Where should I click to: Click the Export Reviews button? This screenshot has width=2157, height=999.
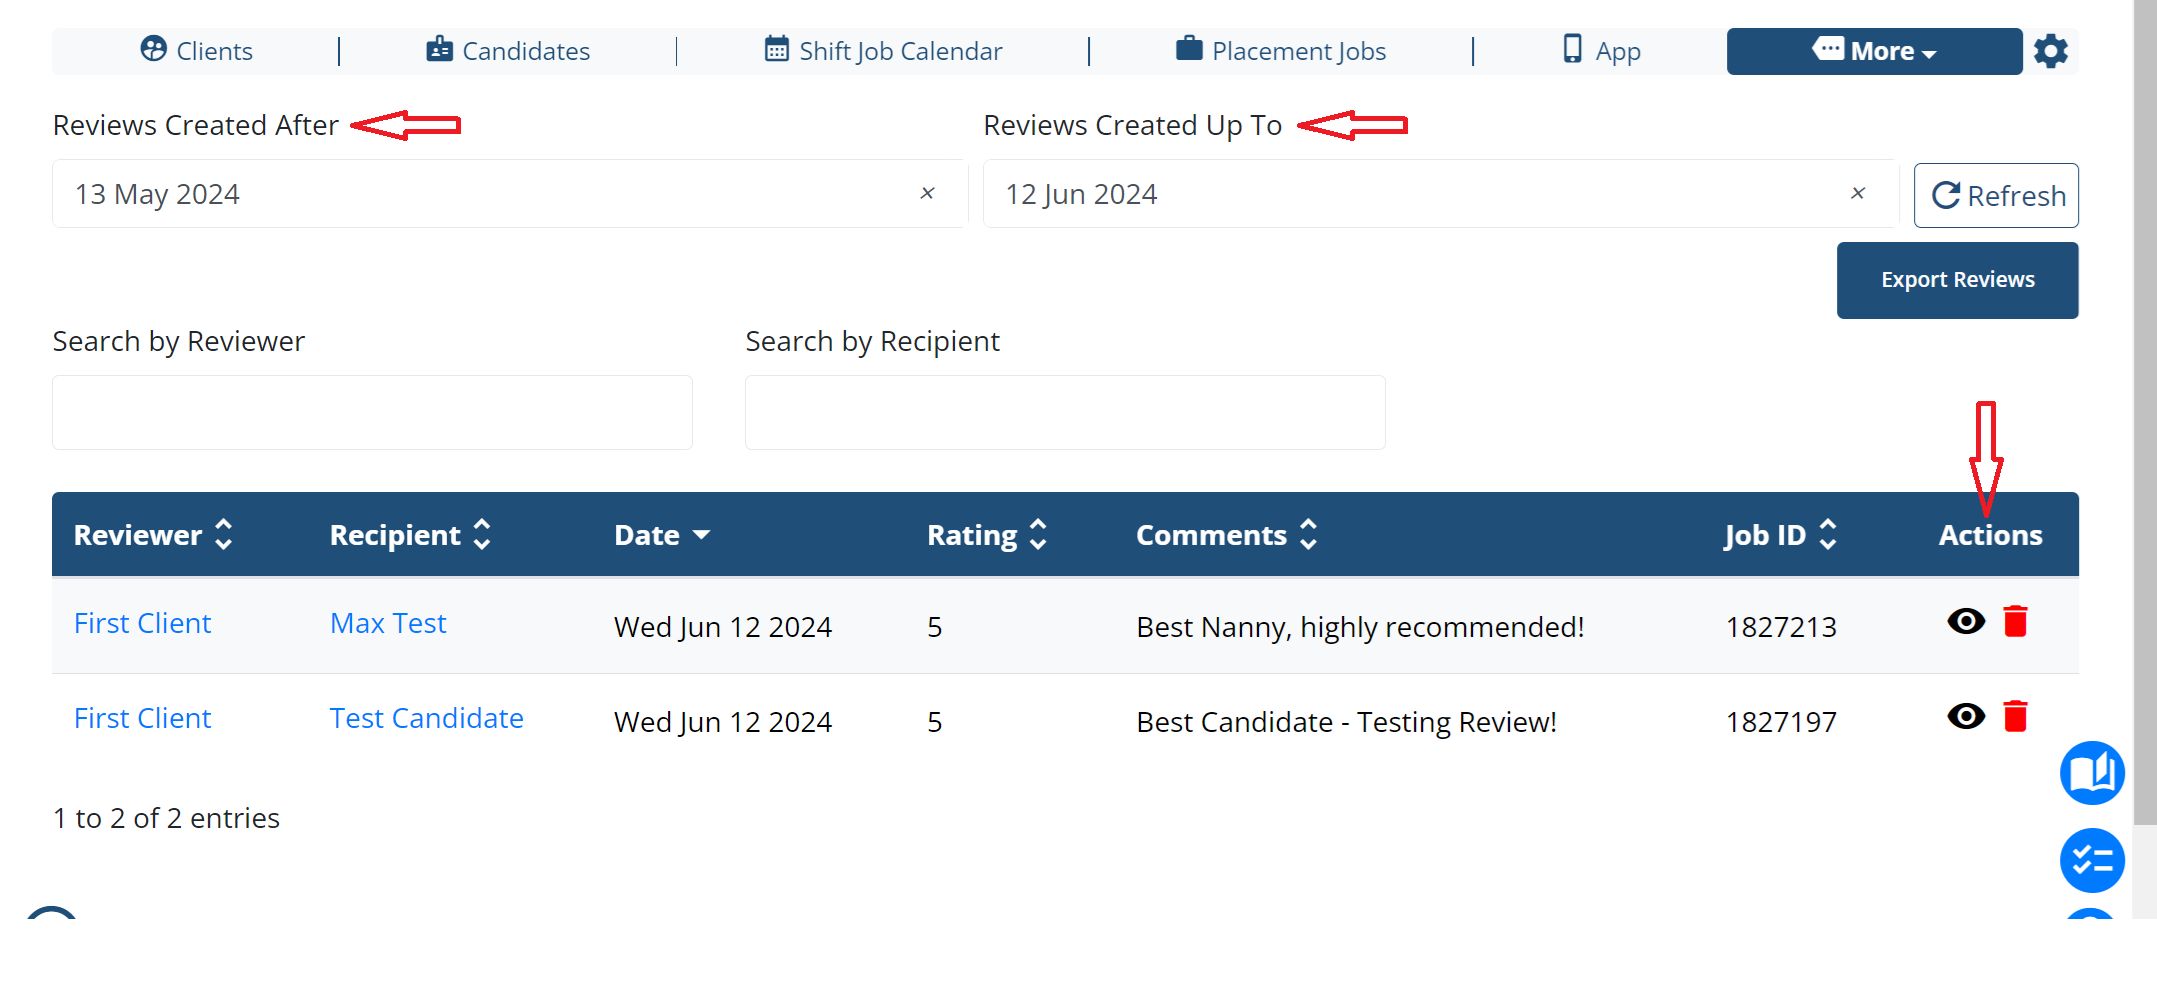(1957, 280)
